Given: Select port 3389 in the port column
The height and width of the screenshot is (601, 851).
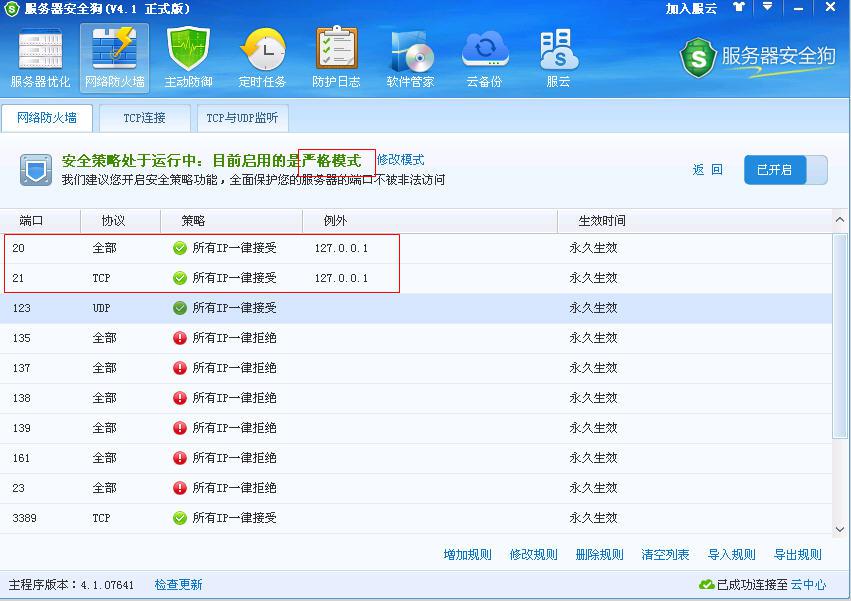Looking at the screenshot, I should pos(24,518).
